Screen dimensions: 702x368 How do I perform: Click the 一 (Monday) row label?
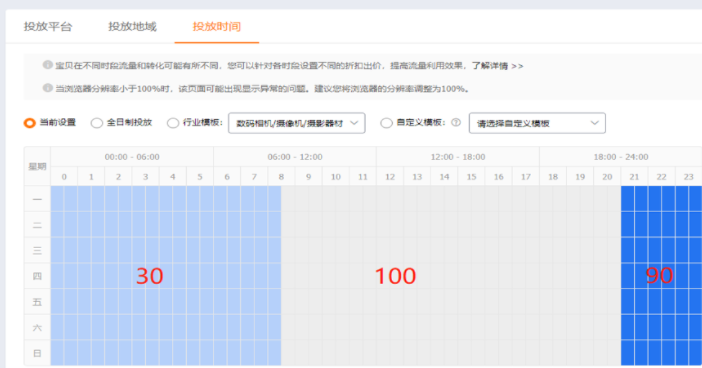[37, 199]
